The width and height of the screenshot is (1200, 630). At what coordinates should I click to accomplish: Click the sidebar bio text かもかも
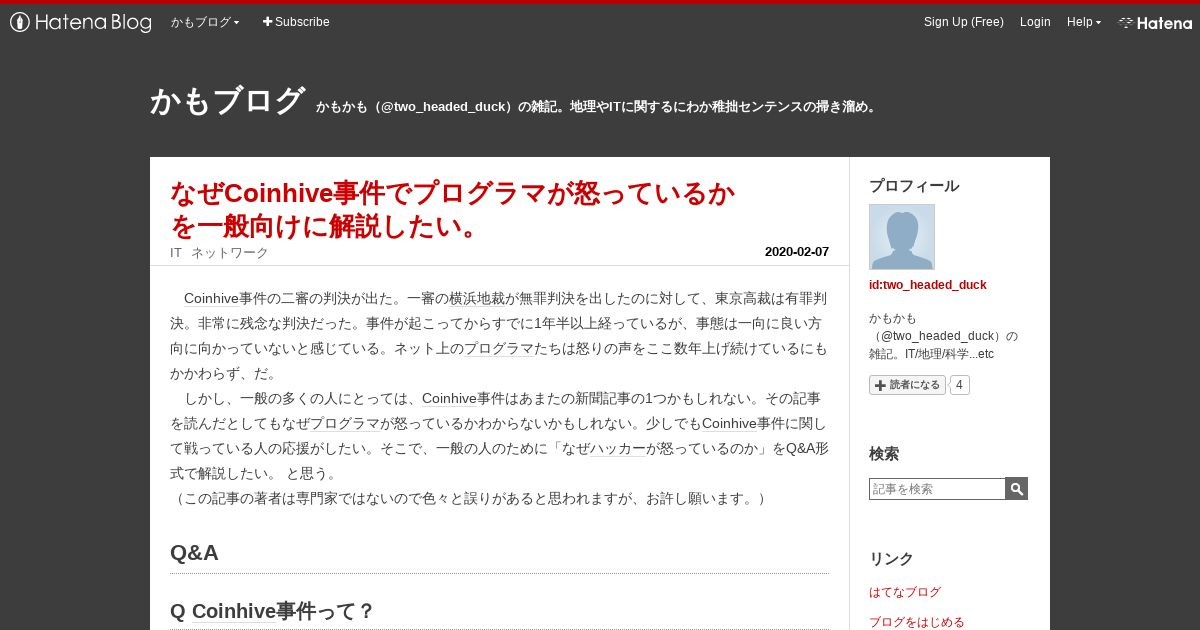coord(943,336)
